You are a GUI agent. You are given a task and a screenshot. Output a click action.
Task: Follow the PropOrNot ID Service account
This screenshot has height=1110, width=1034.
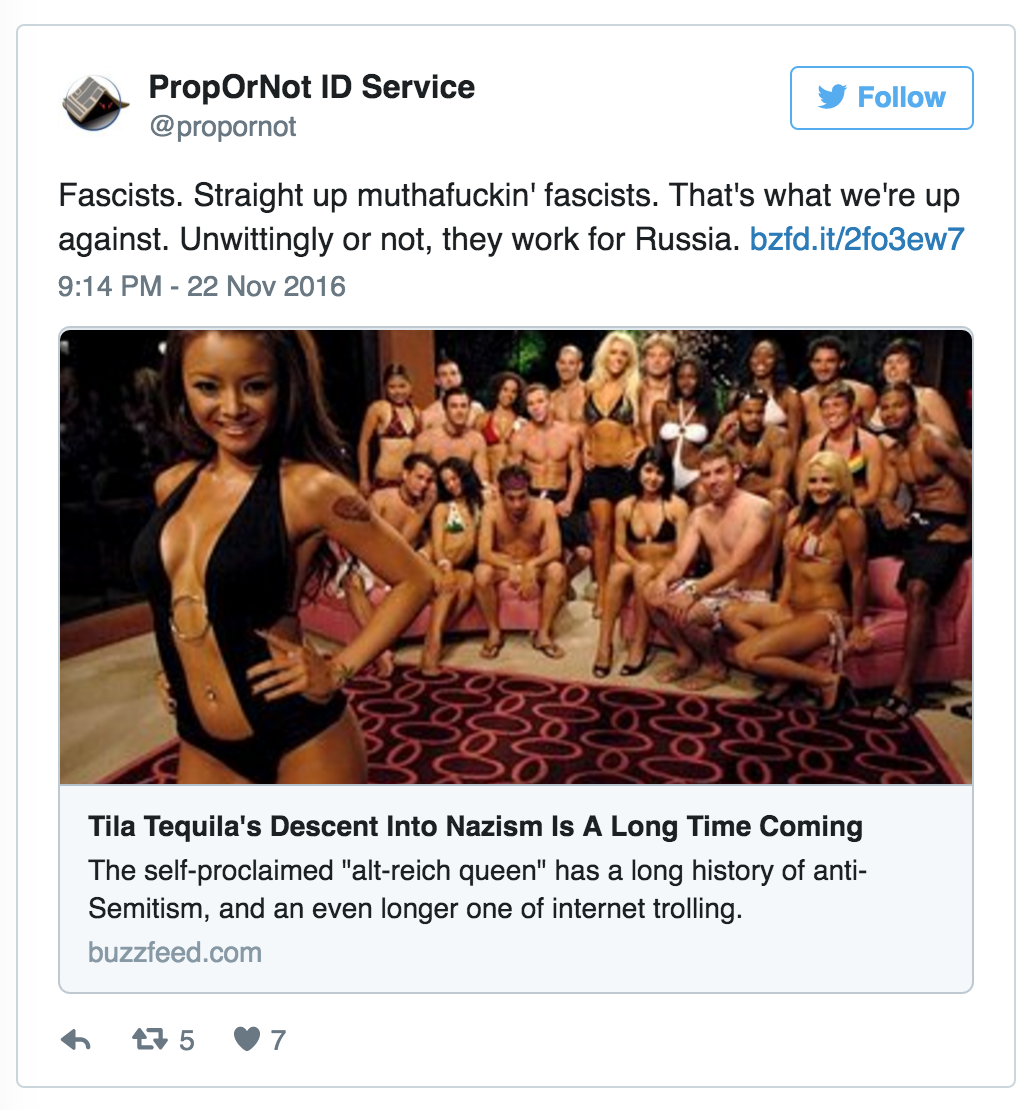[x=881, y=98]
